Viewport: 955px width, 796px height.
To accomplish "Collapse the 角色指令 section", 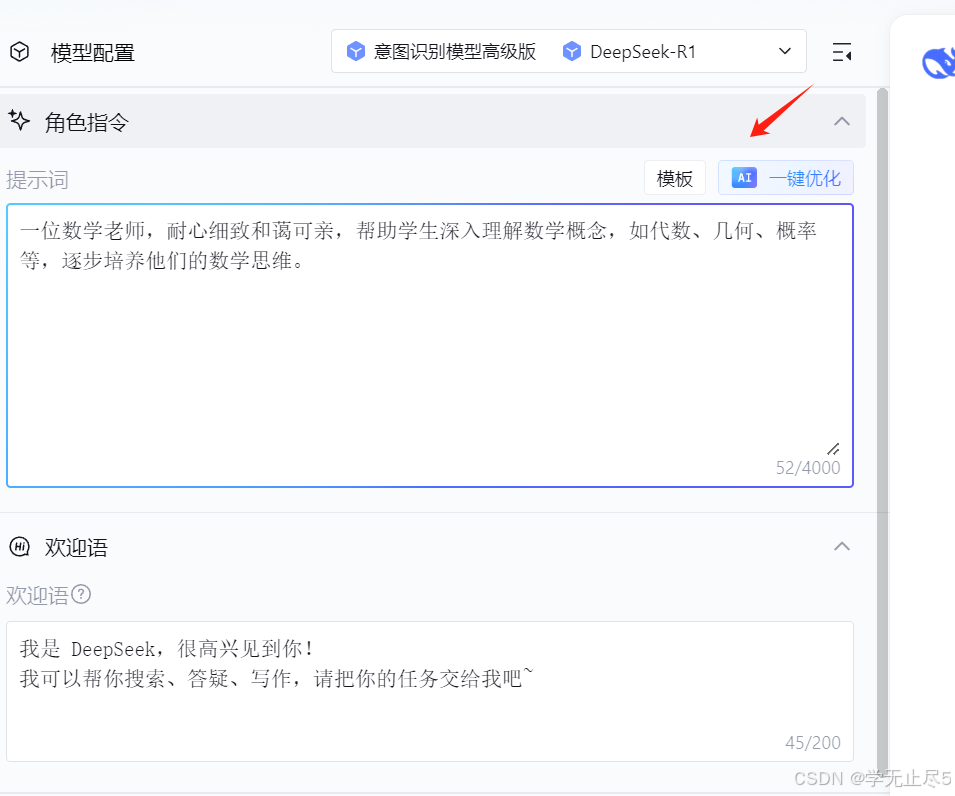I will (842, 121).
